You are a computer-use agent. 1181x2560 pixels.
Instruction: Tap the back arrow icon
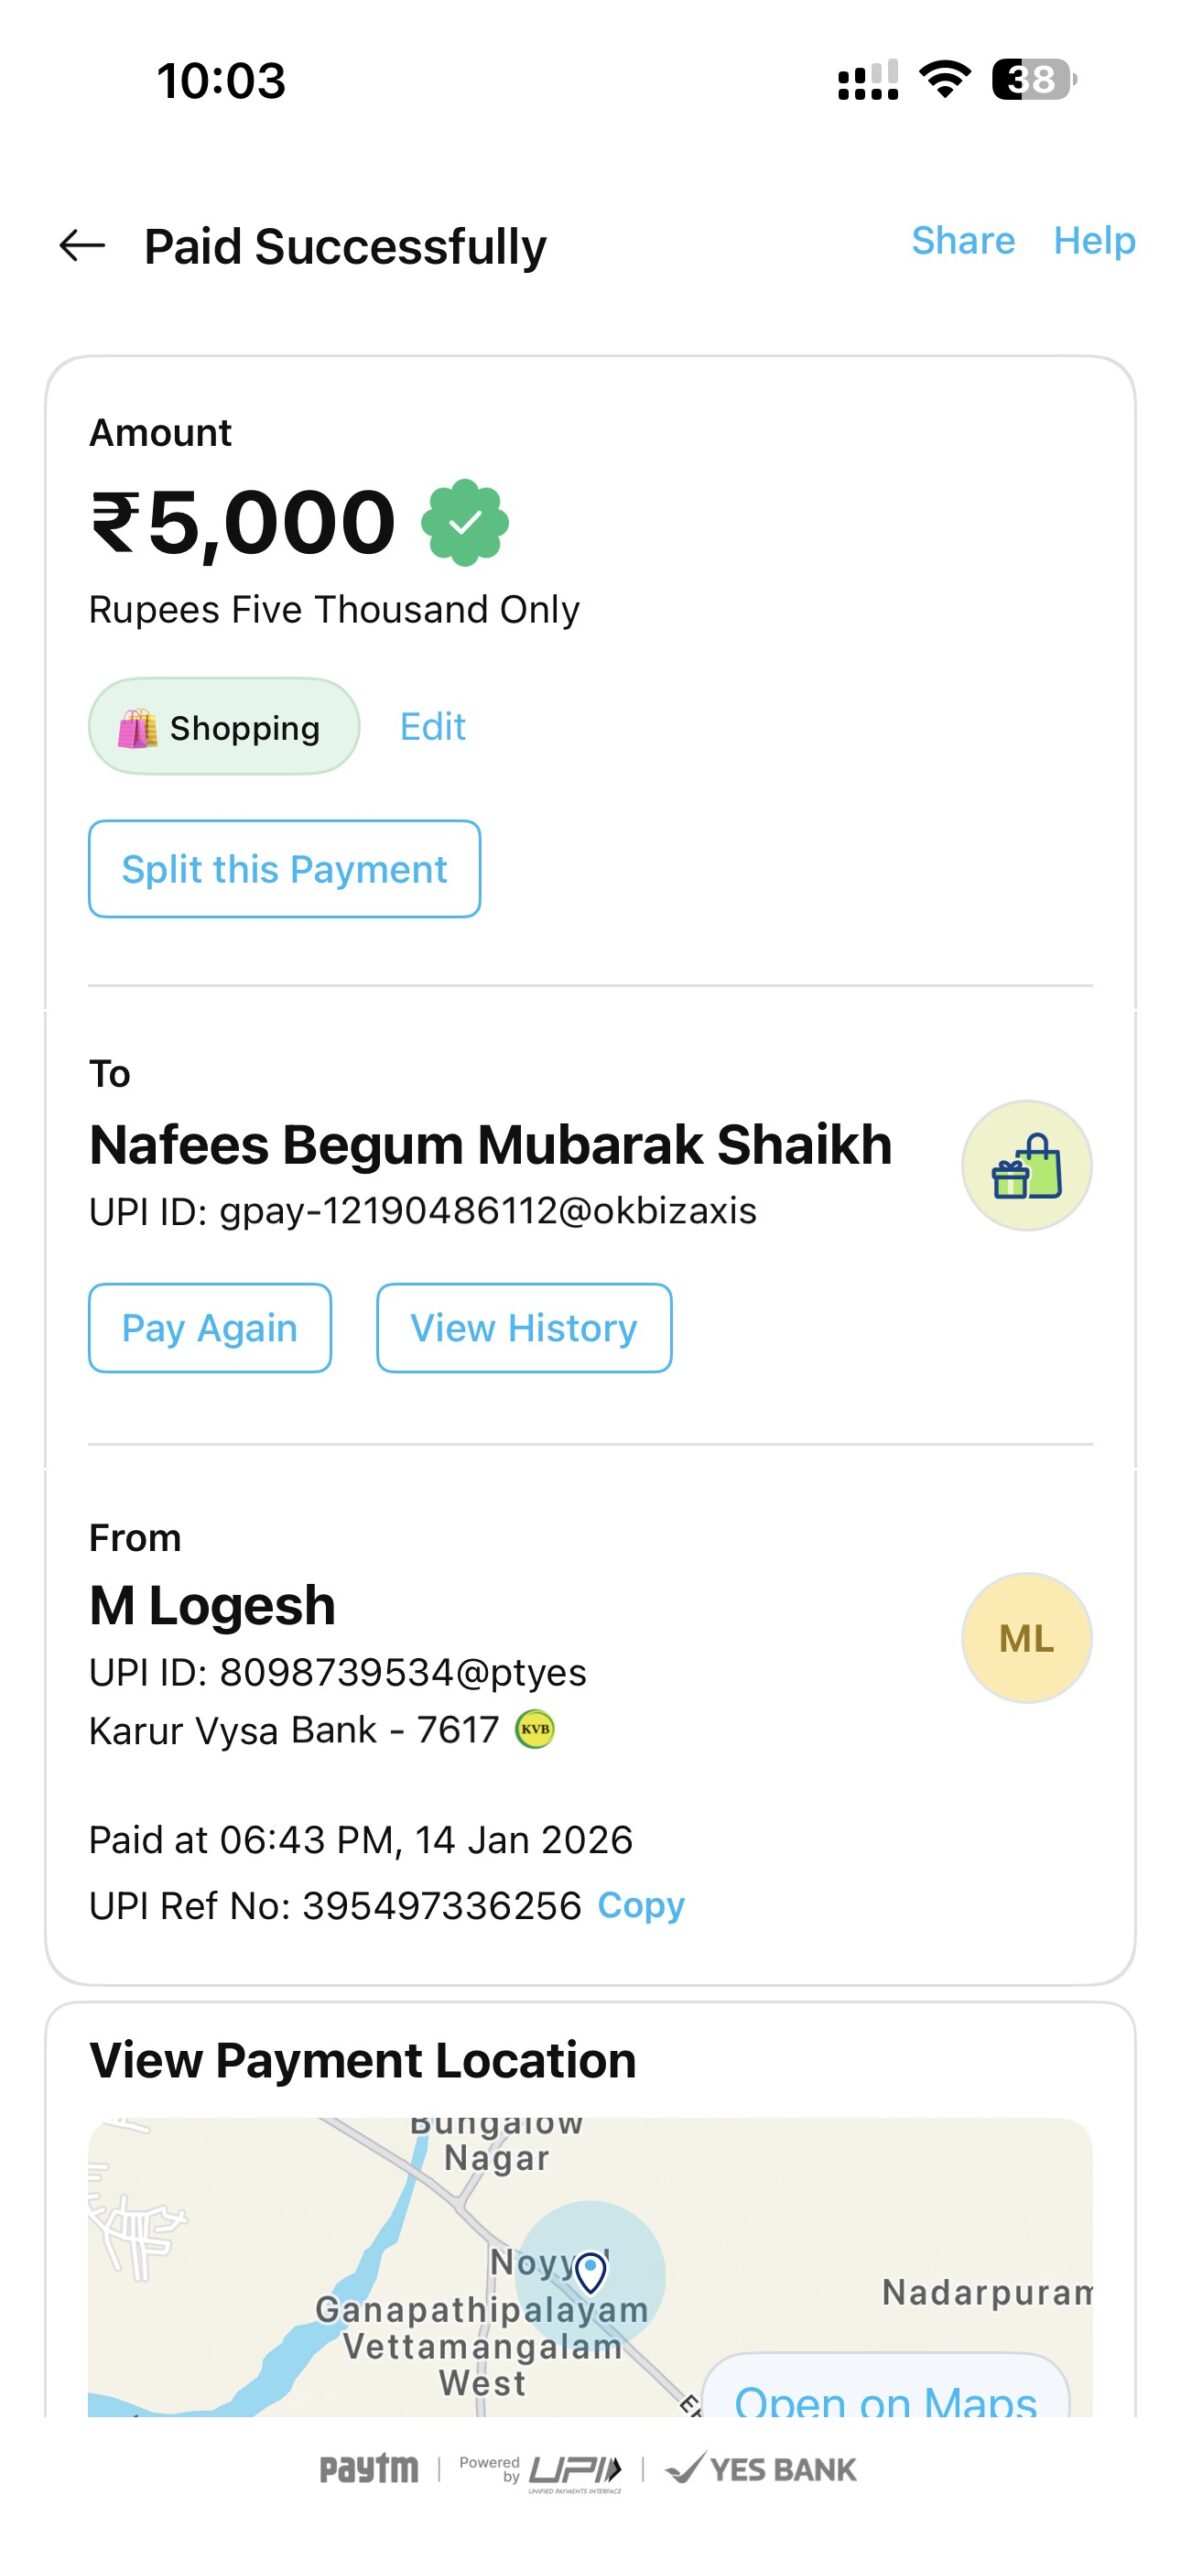pyautogui.click(x=82, y=245)
